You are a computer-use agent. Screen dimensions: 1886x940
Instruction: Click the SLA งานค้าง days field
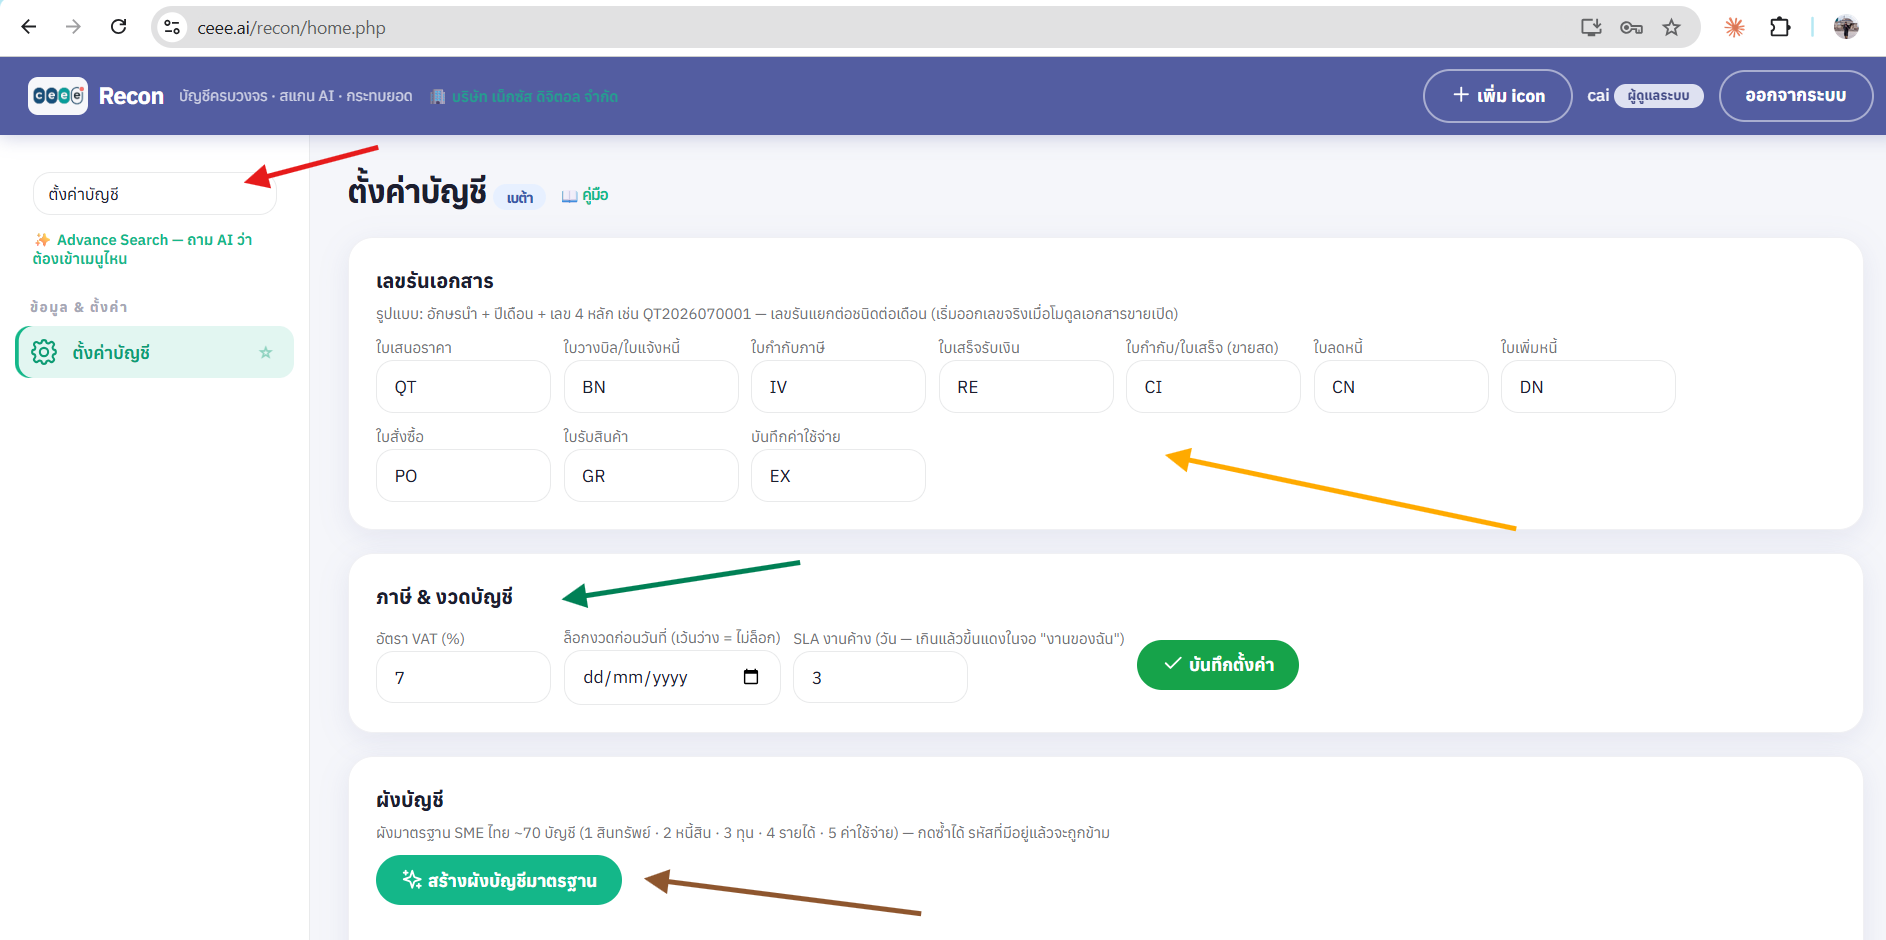click(x=880, y=678)
